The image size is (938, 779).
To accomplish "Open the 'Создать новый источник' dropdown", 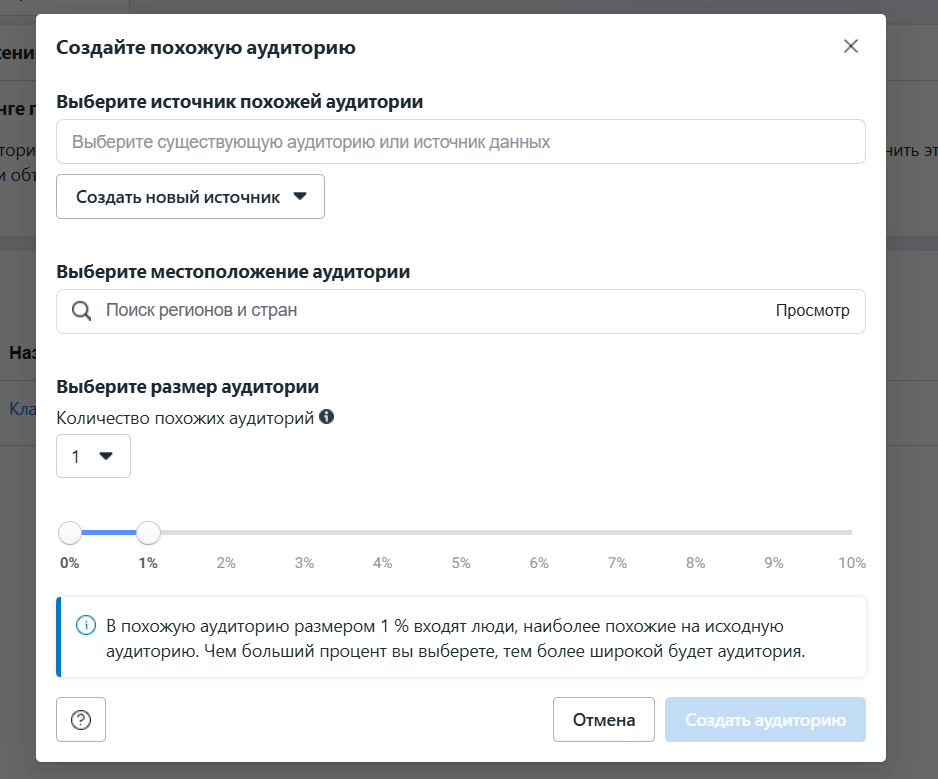I will point(190,196).
